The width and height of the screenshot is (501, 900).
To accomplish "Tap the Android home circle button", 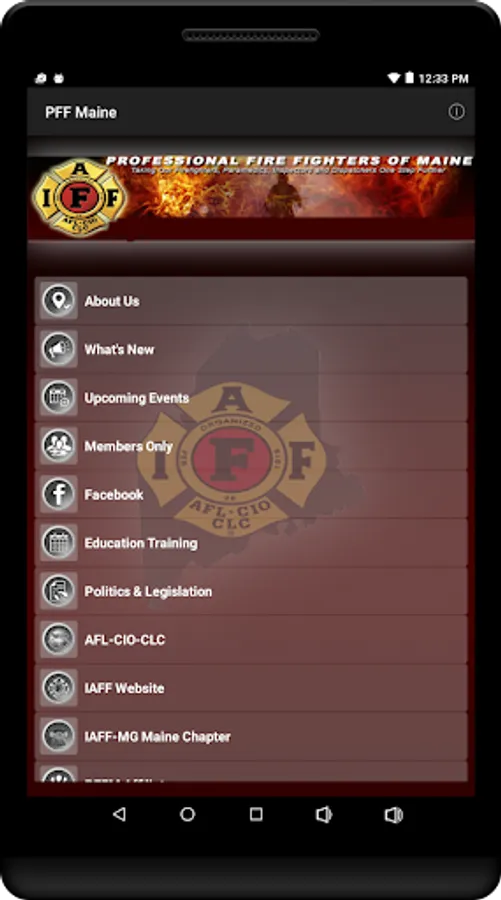I will click(x=188, y=814).
